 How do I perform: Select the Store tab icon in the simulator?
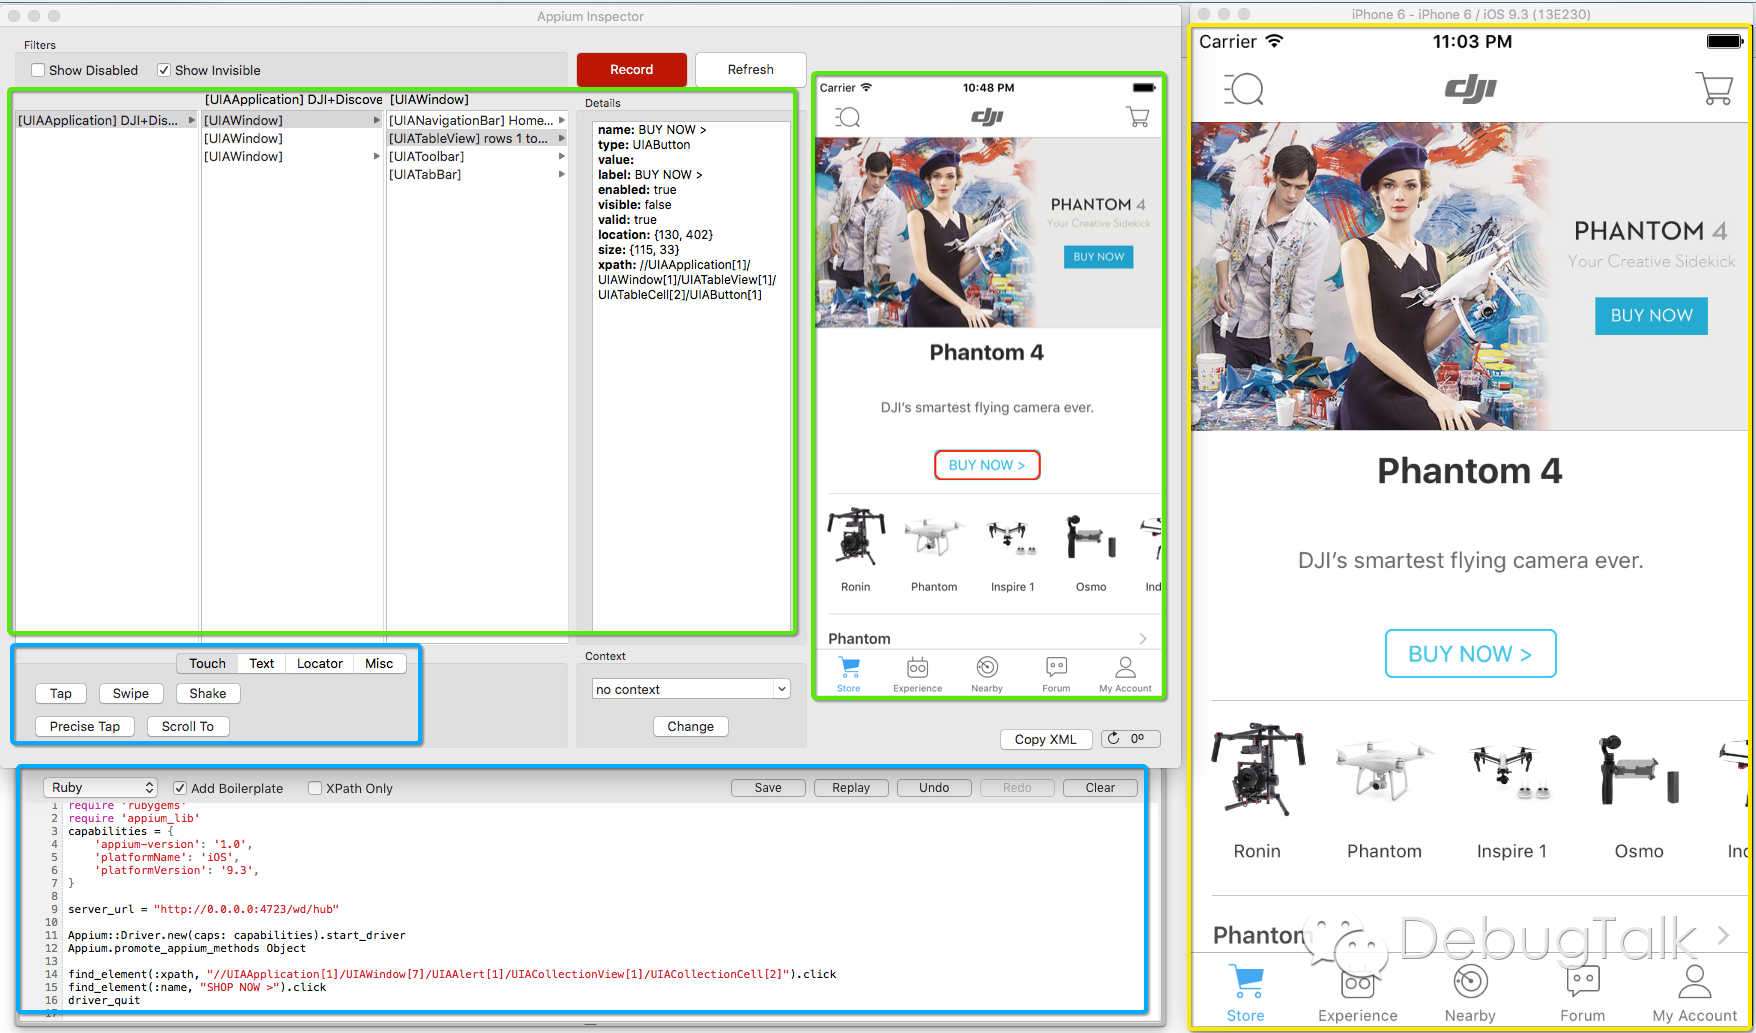pos(1246,982)
